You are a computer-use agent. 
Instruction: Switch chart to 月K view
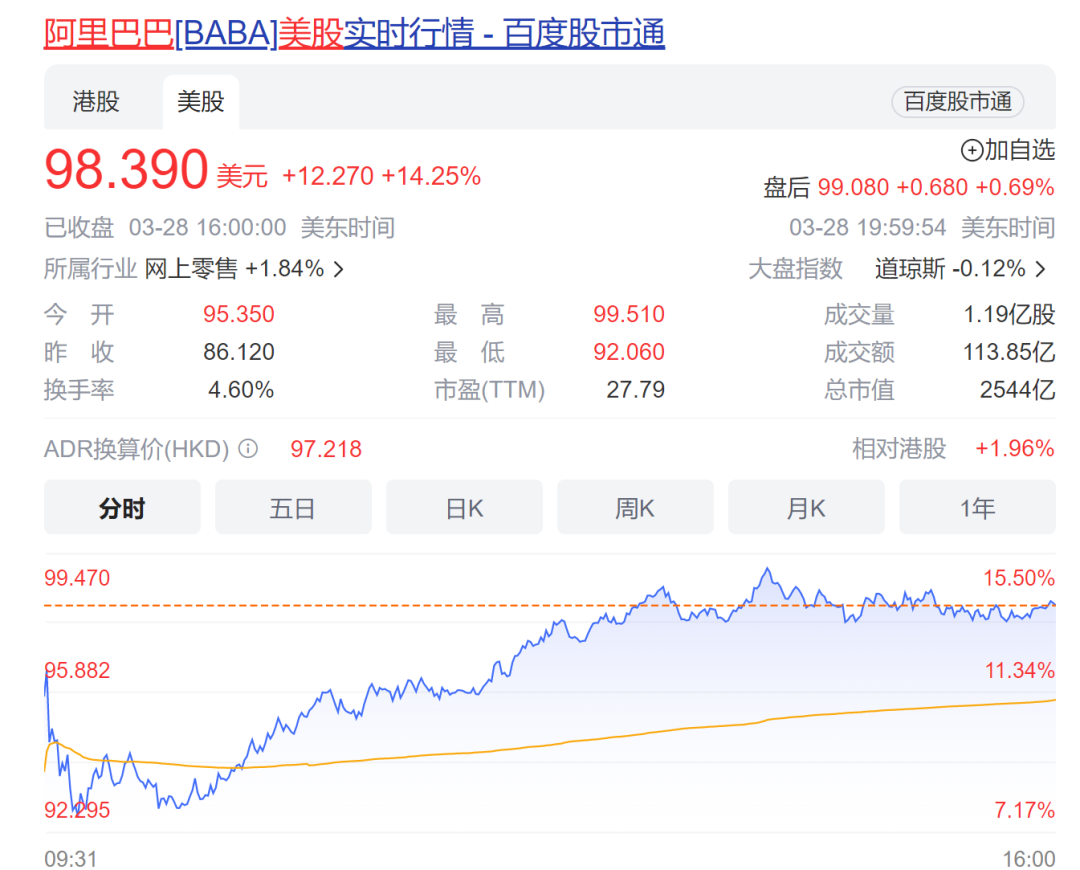tap(806, 508)
